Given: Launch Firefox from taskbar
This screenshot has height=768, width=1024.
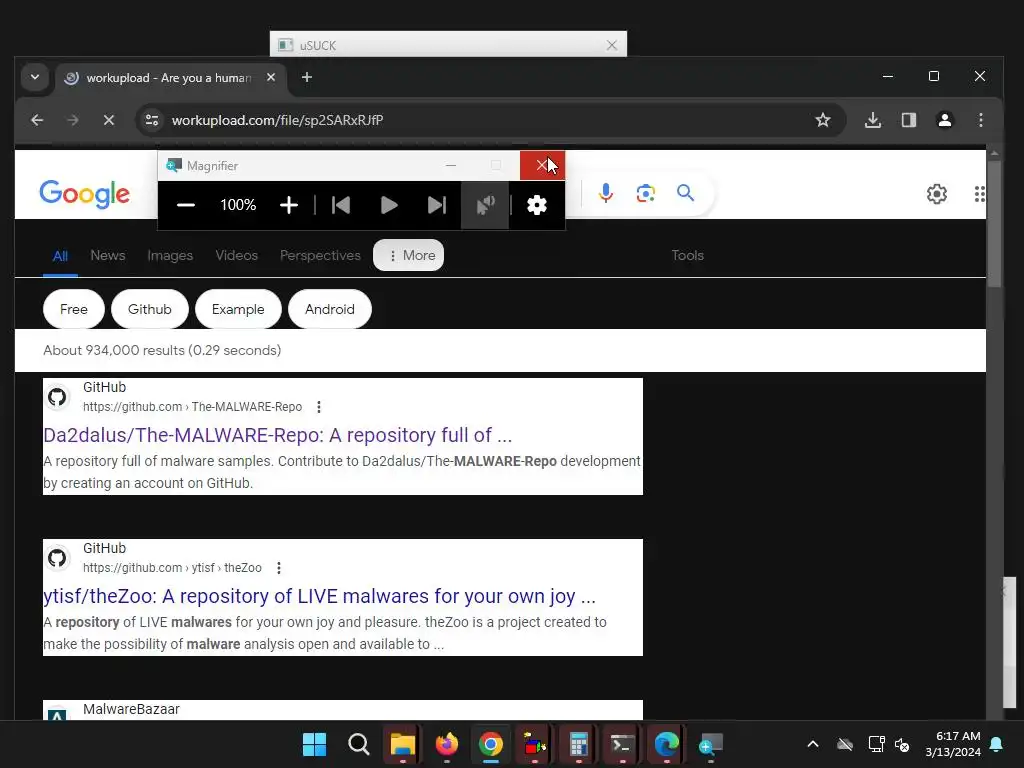Looking at the screenshot, I should click(447, 744).
